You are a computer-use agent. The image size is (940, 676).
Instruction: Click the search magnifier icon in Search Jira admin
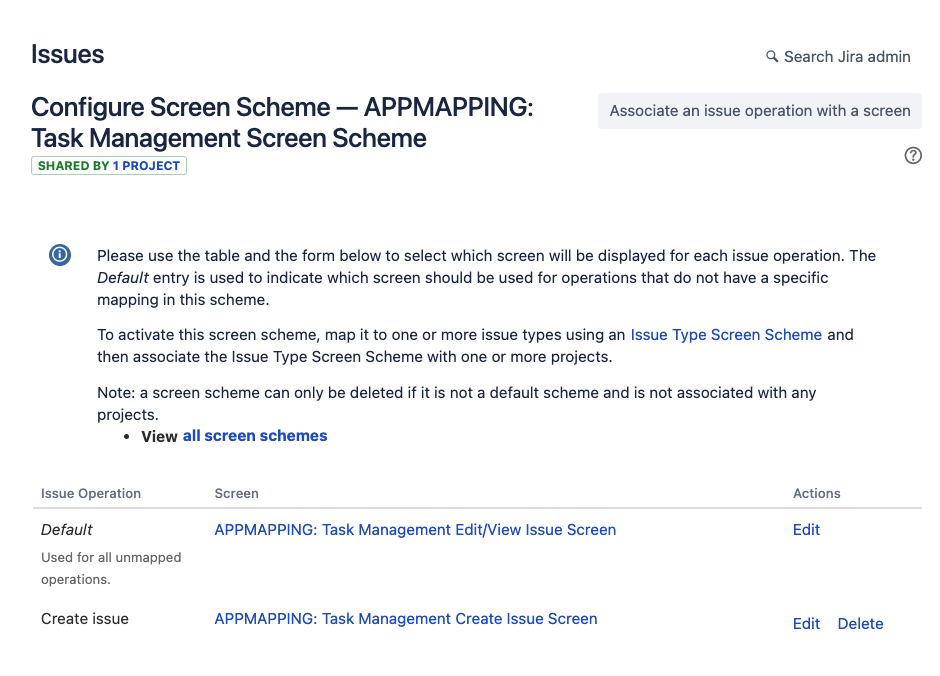tap(770, 57)
